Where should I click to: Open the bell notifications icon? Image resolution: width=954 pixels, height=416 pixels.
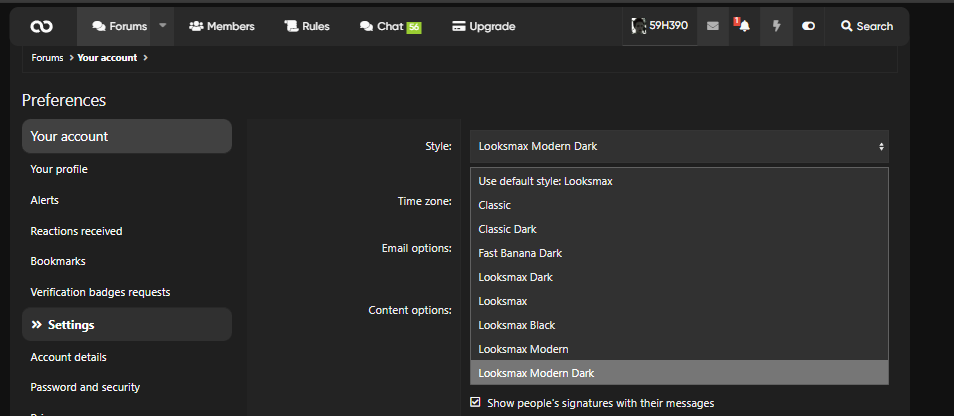click(x=744, y=26)
